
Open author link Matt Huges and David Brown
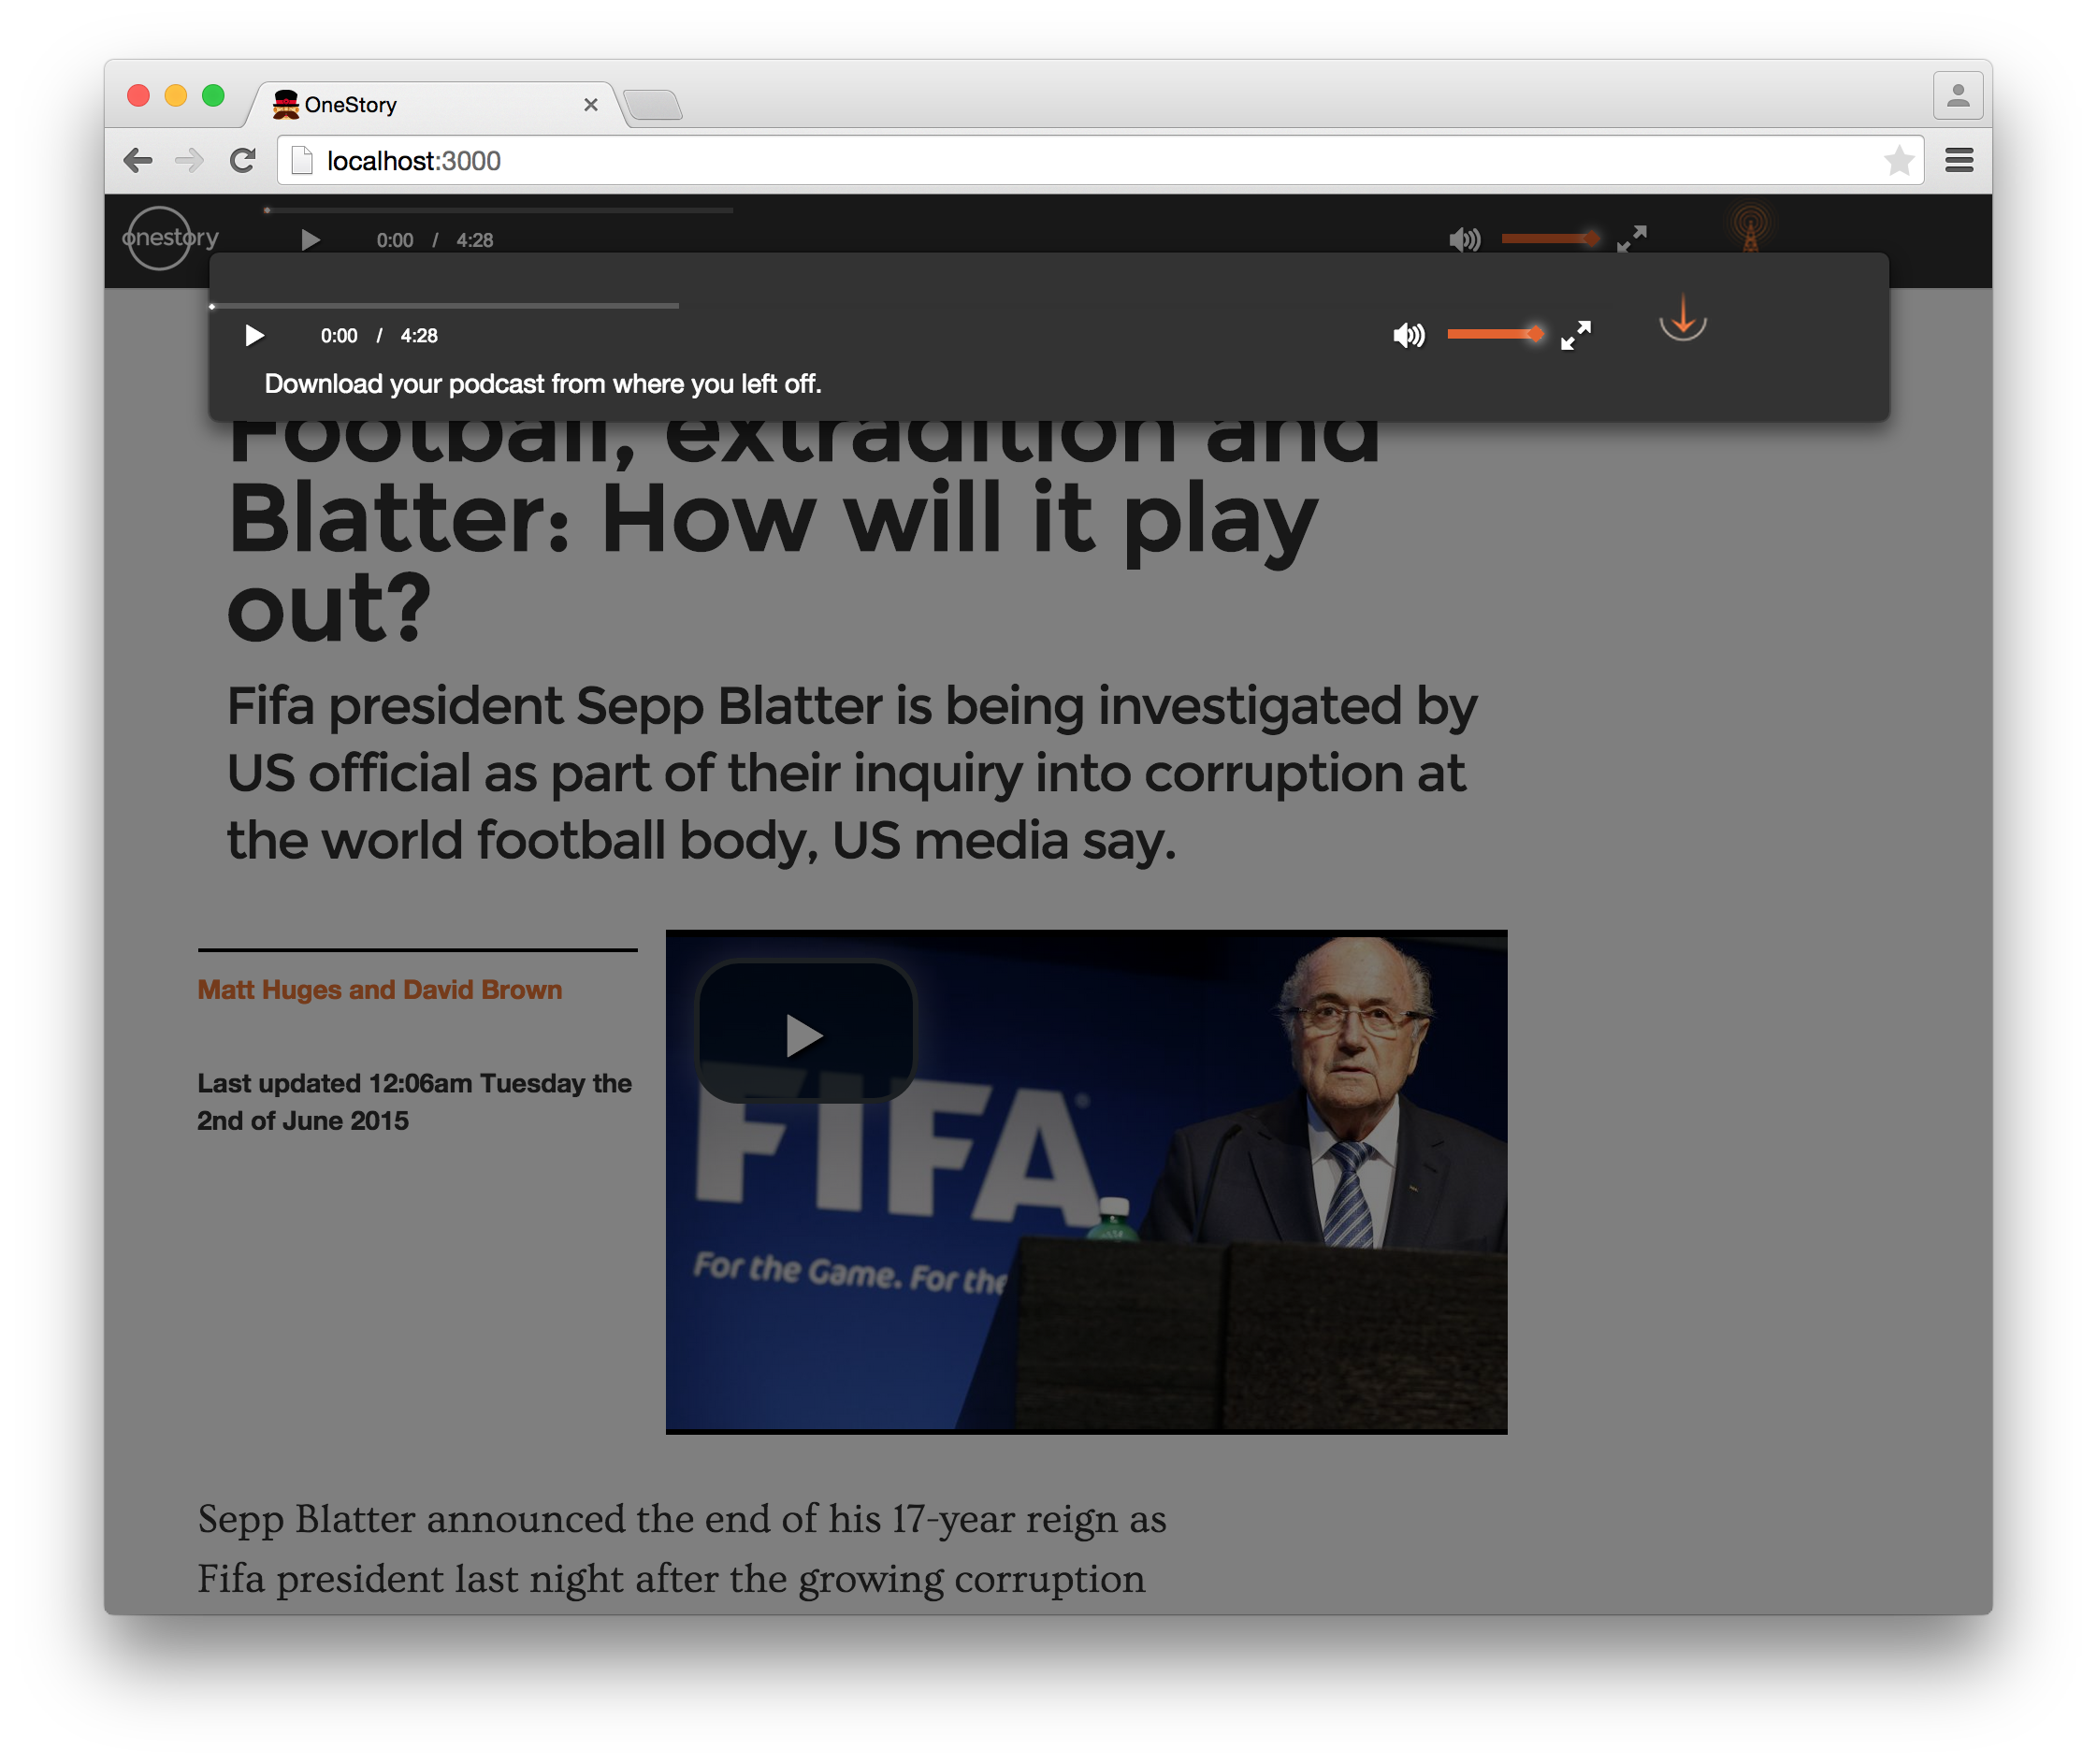coord(380,989)
